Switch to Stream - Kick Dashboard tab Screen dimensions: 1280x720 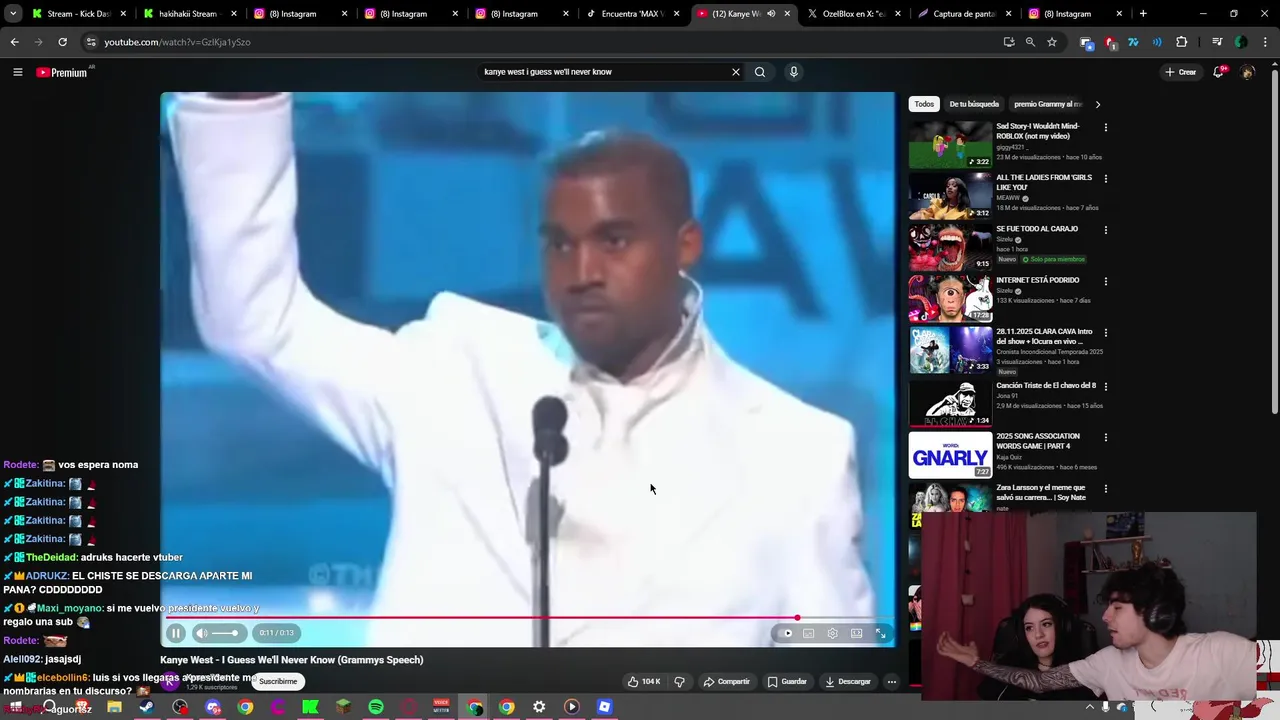tap(78, 14)
